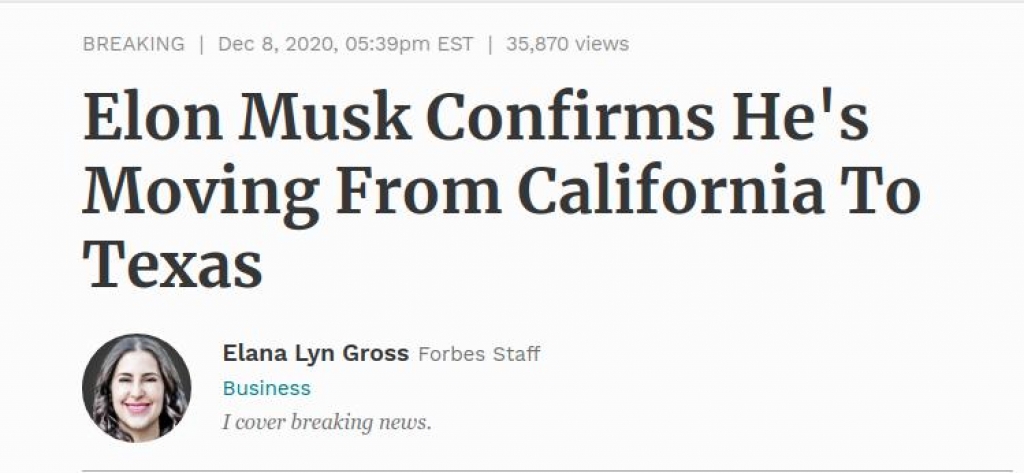Click the BREAKING label above headline

(x=134, y=44)
